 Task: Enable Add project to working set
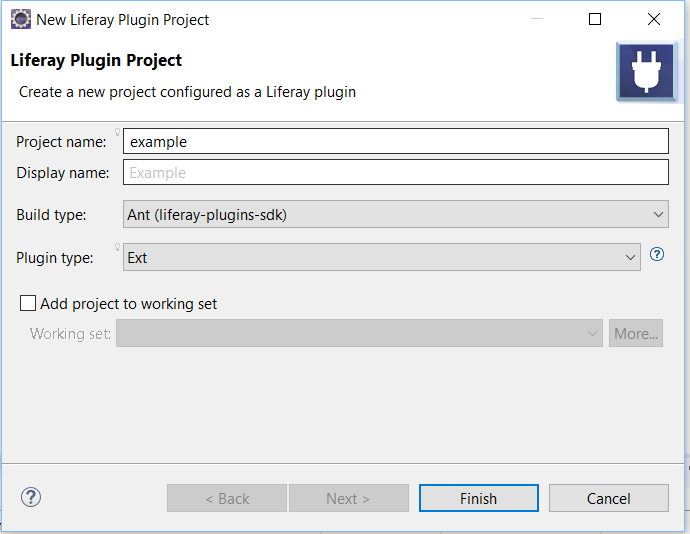[28, 303]
